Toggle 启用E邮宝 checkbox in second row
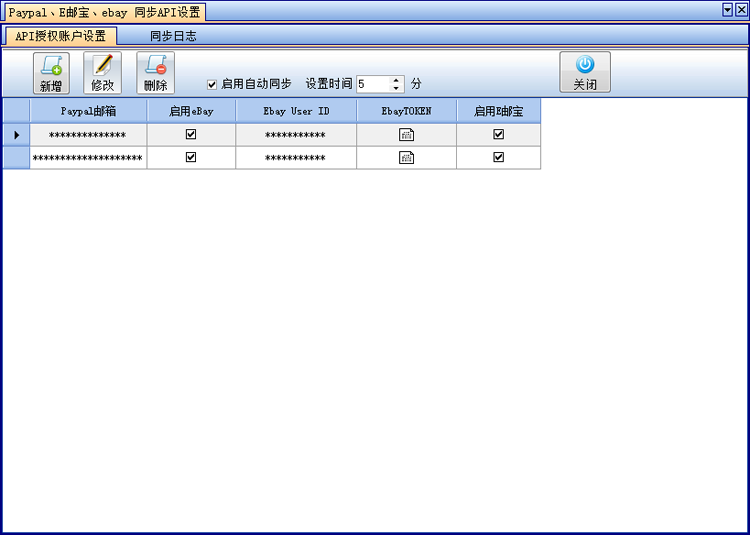 [498, 157]
